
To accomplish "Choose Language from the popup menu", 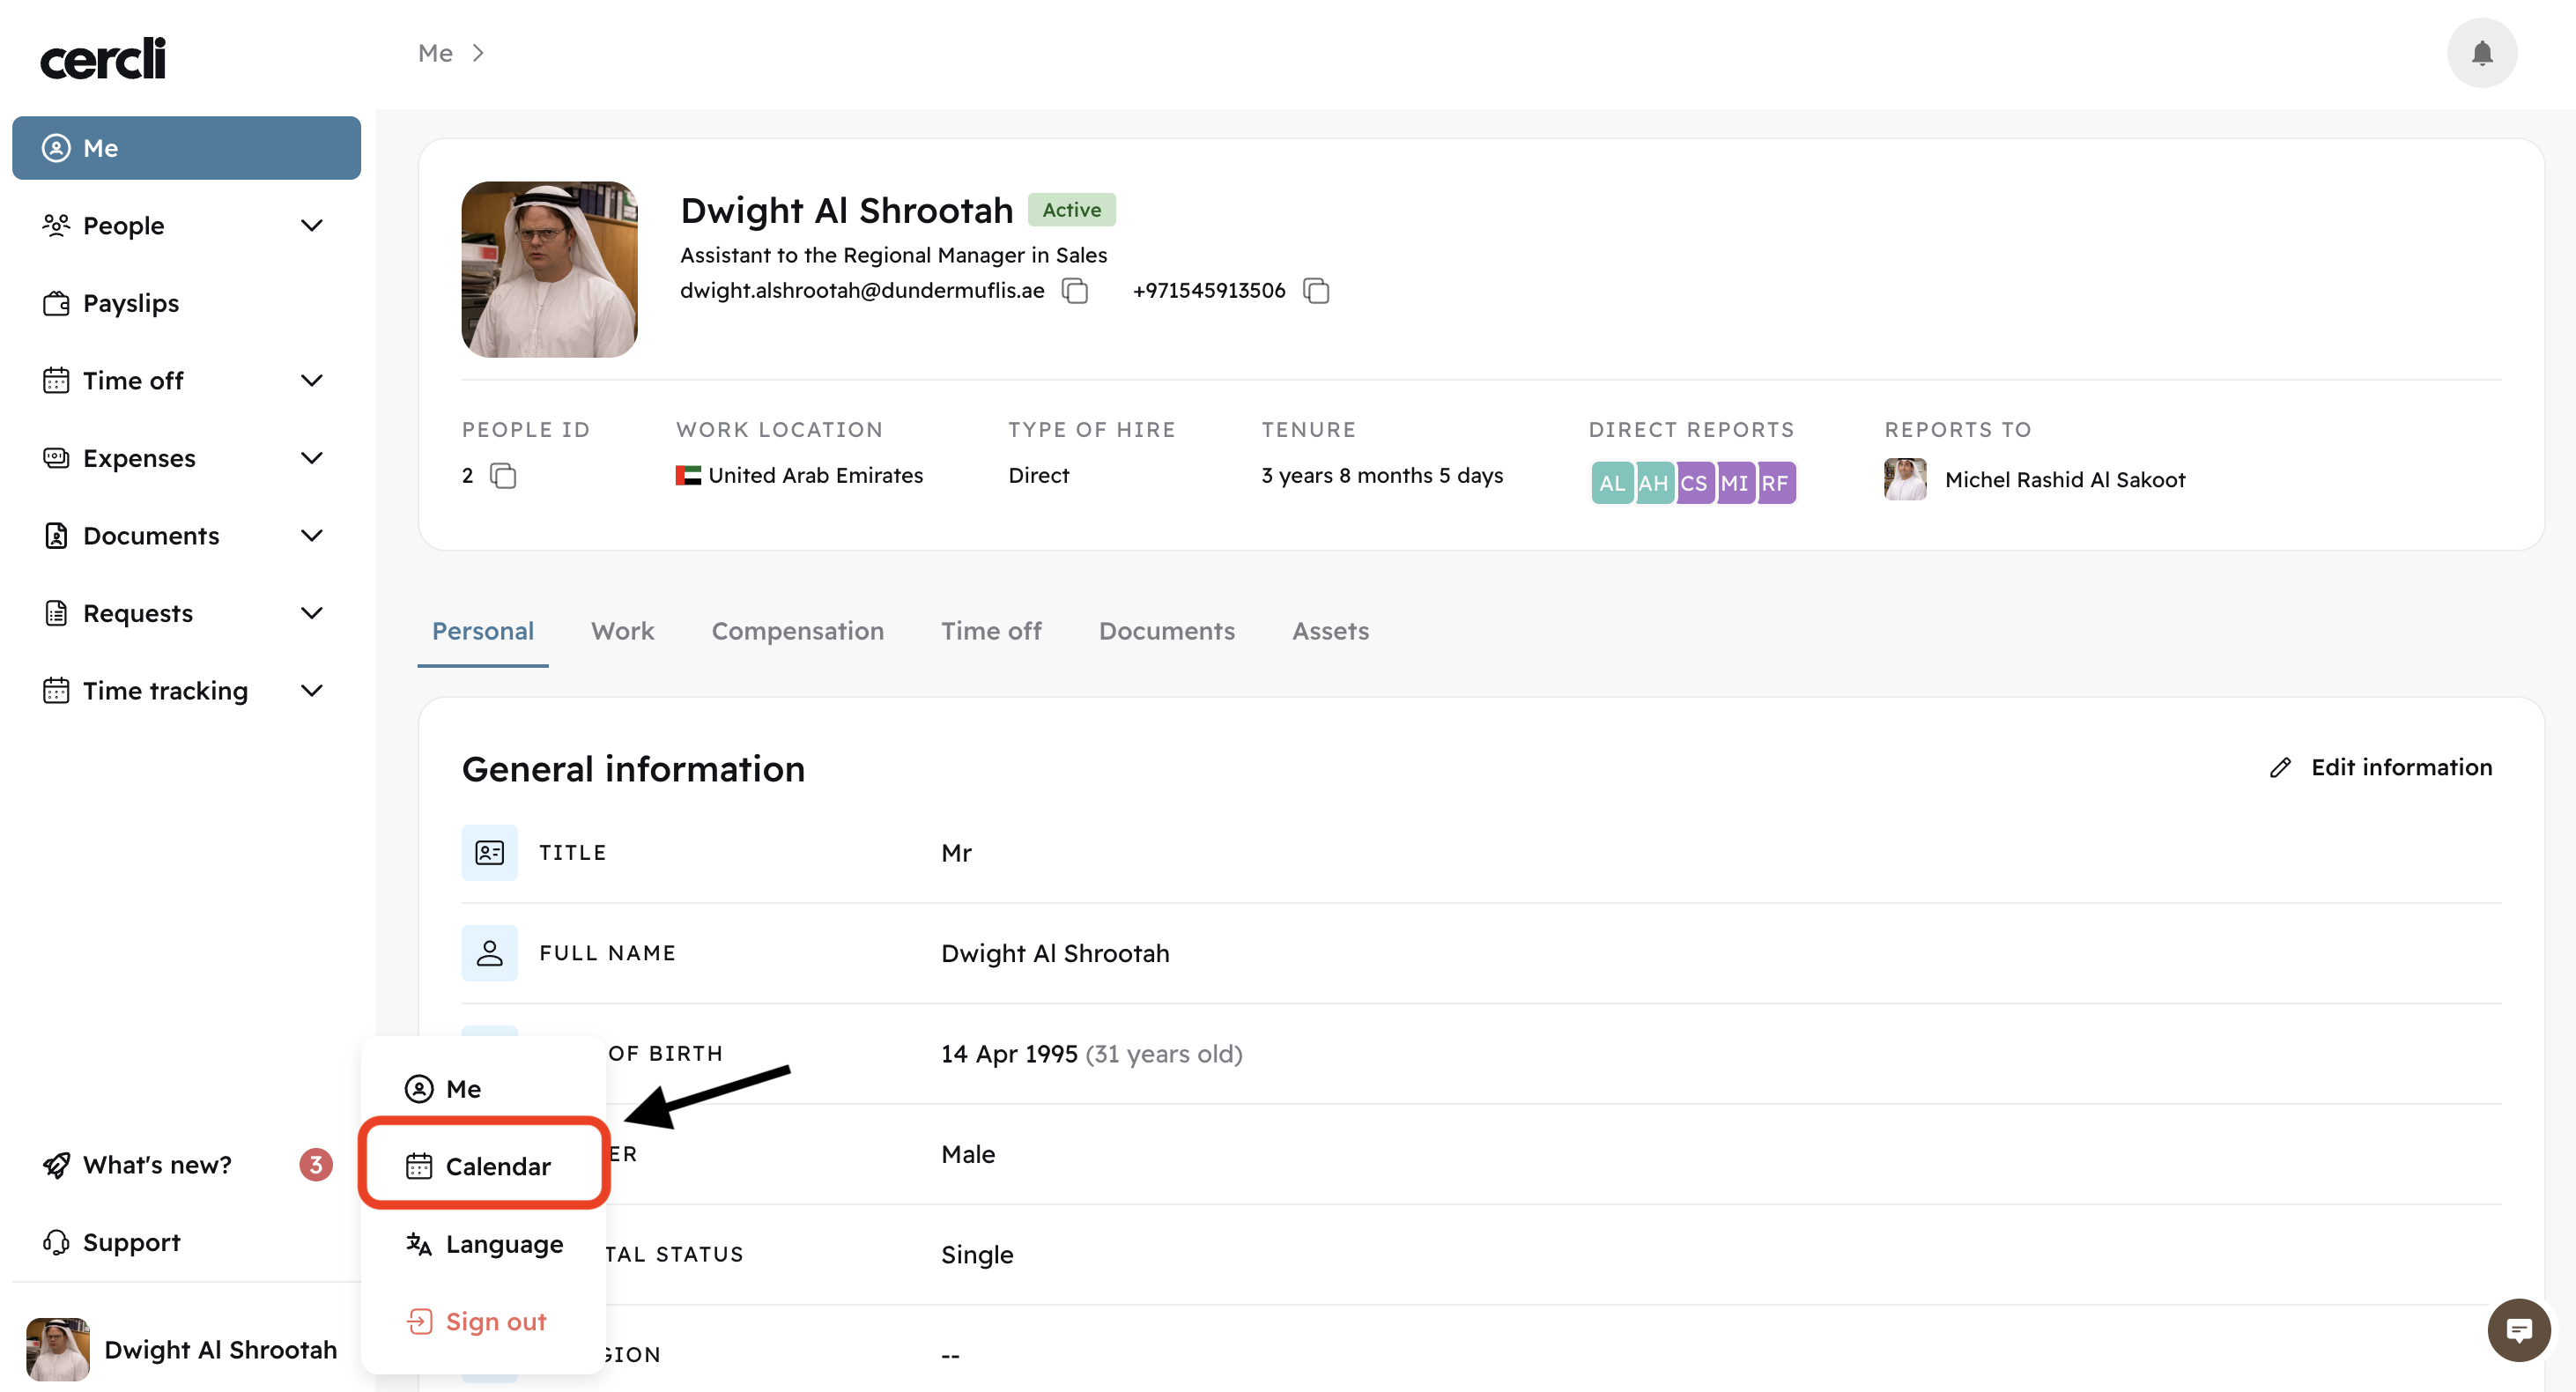I will pos(484,1244).
